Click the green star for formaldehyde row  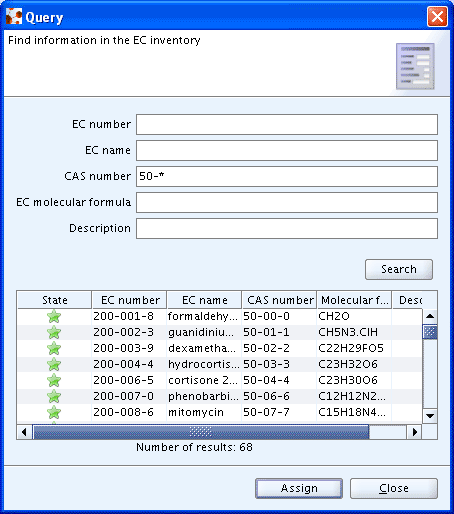pyautogui.click(x=54, y=316)
